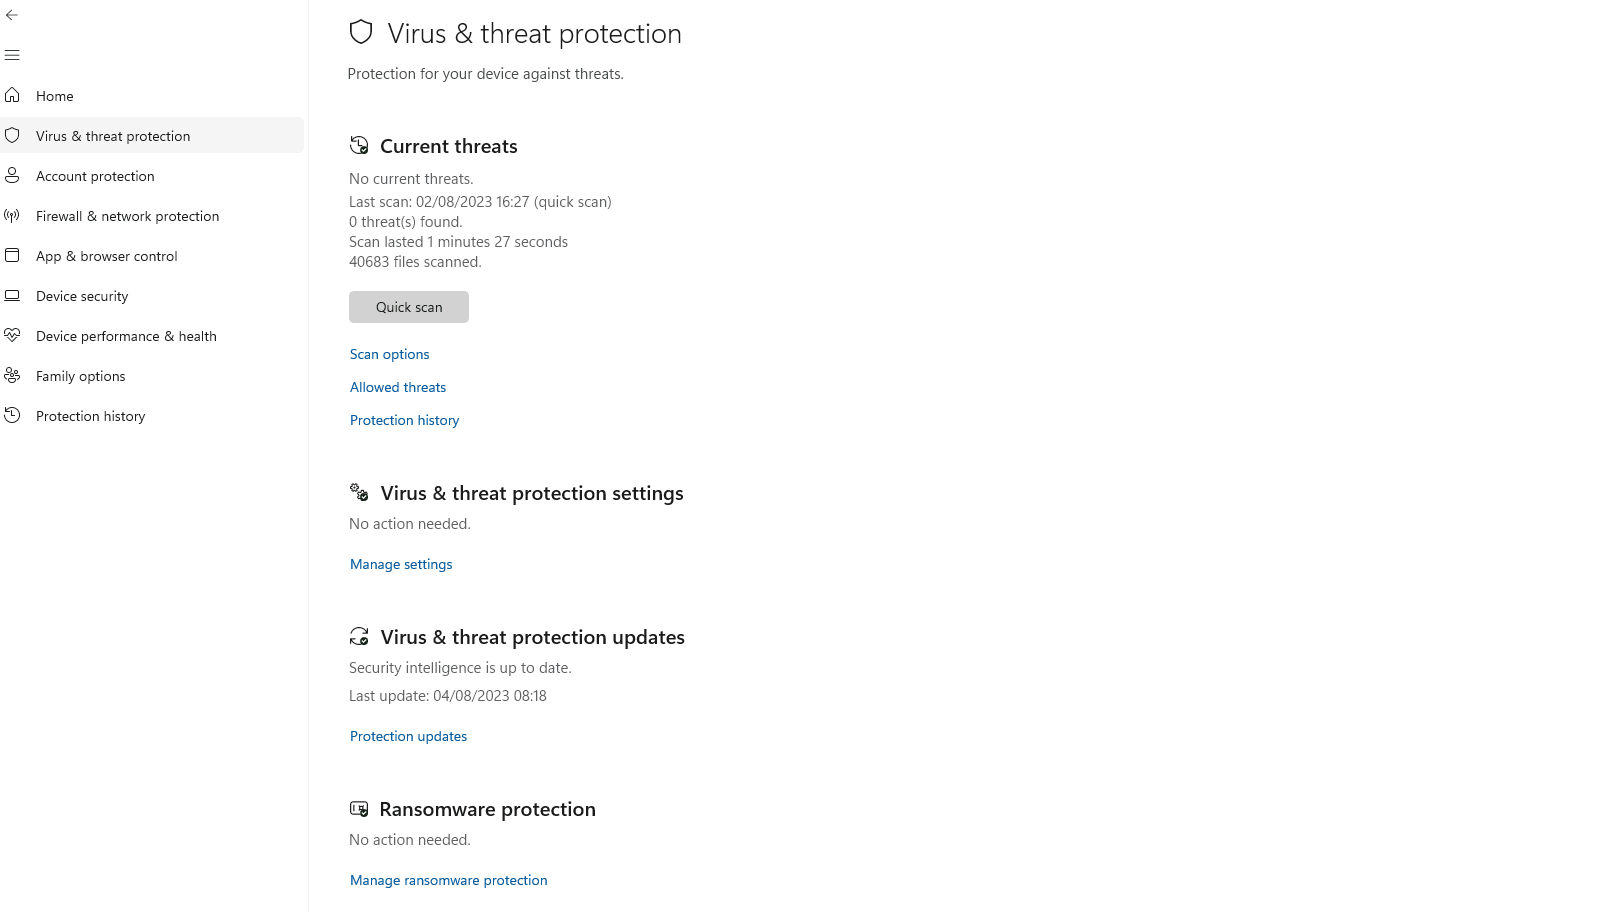Click the App & browser control window icon
This screenshot has height=912, width=1603.
(x=12, y=255)
